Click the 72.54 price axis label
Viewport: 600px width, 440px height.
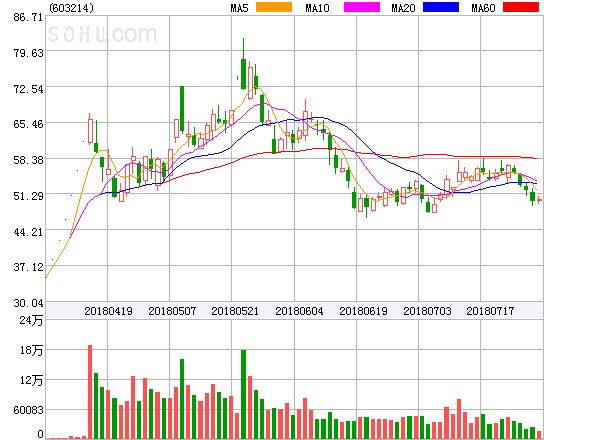(28, 89)
